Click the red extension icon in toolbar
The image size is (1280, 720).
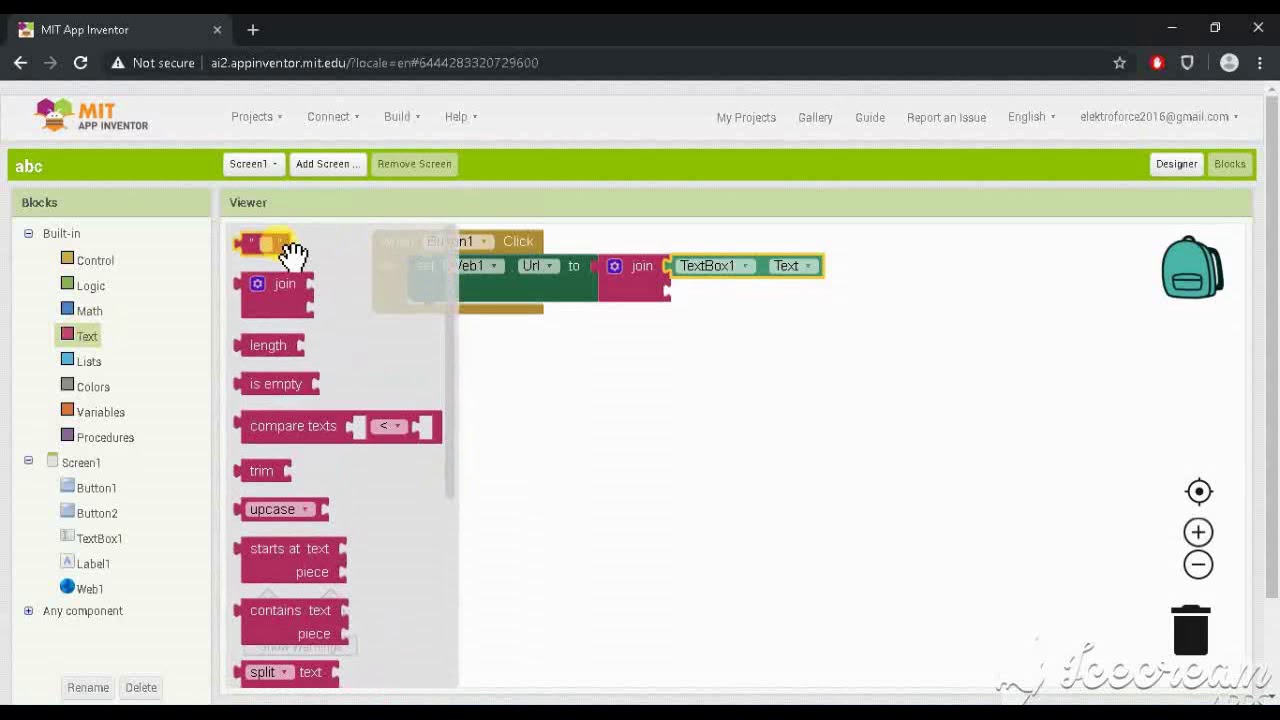click(1157, 63)
